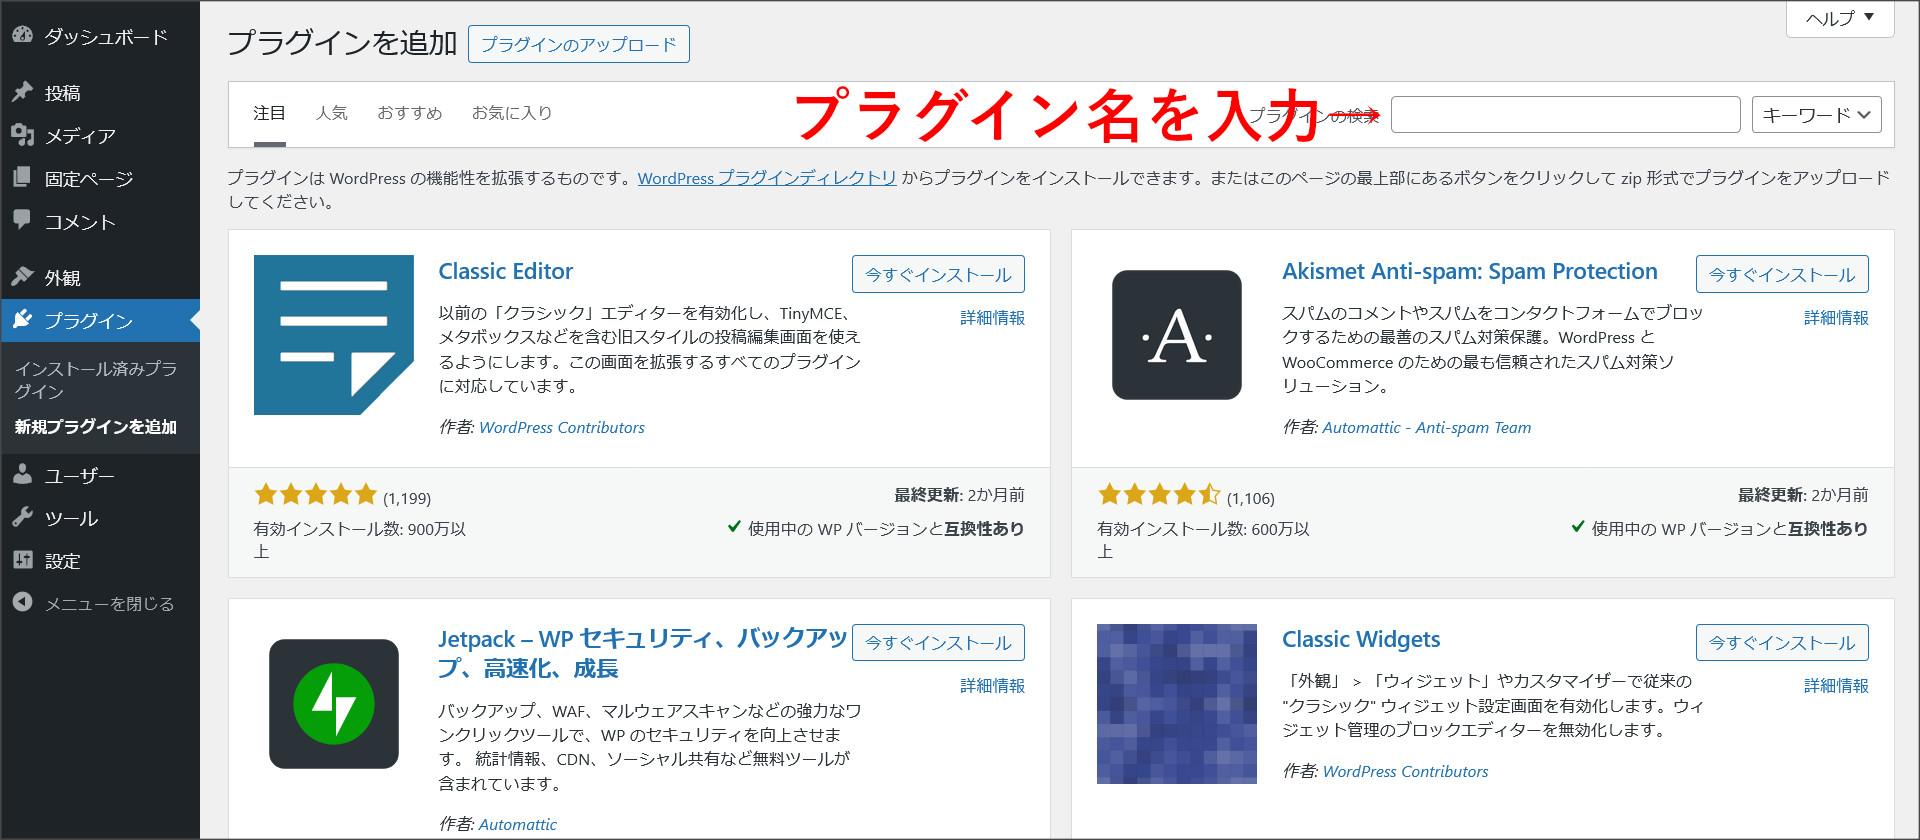Click the Jetpack plugin logo
This screenshot has width=1920, height=840.
point(333,704)
